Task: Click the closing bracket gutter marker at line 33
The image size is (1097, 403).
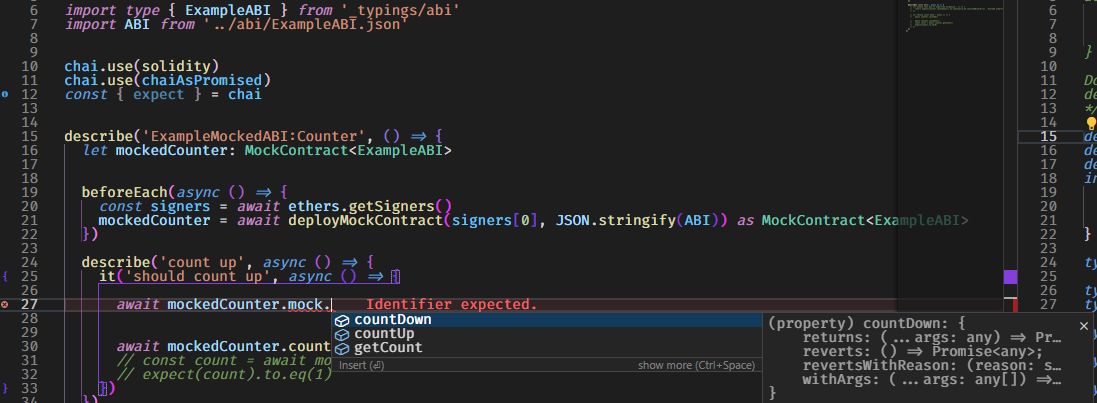Action: (x=5, y=388)
